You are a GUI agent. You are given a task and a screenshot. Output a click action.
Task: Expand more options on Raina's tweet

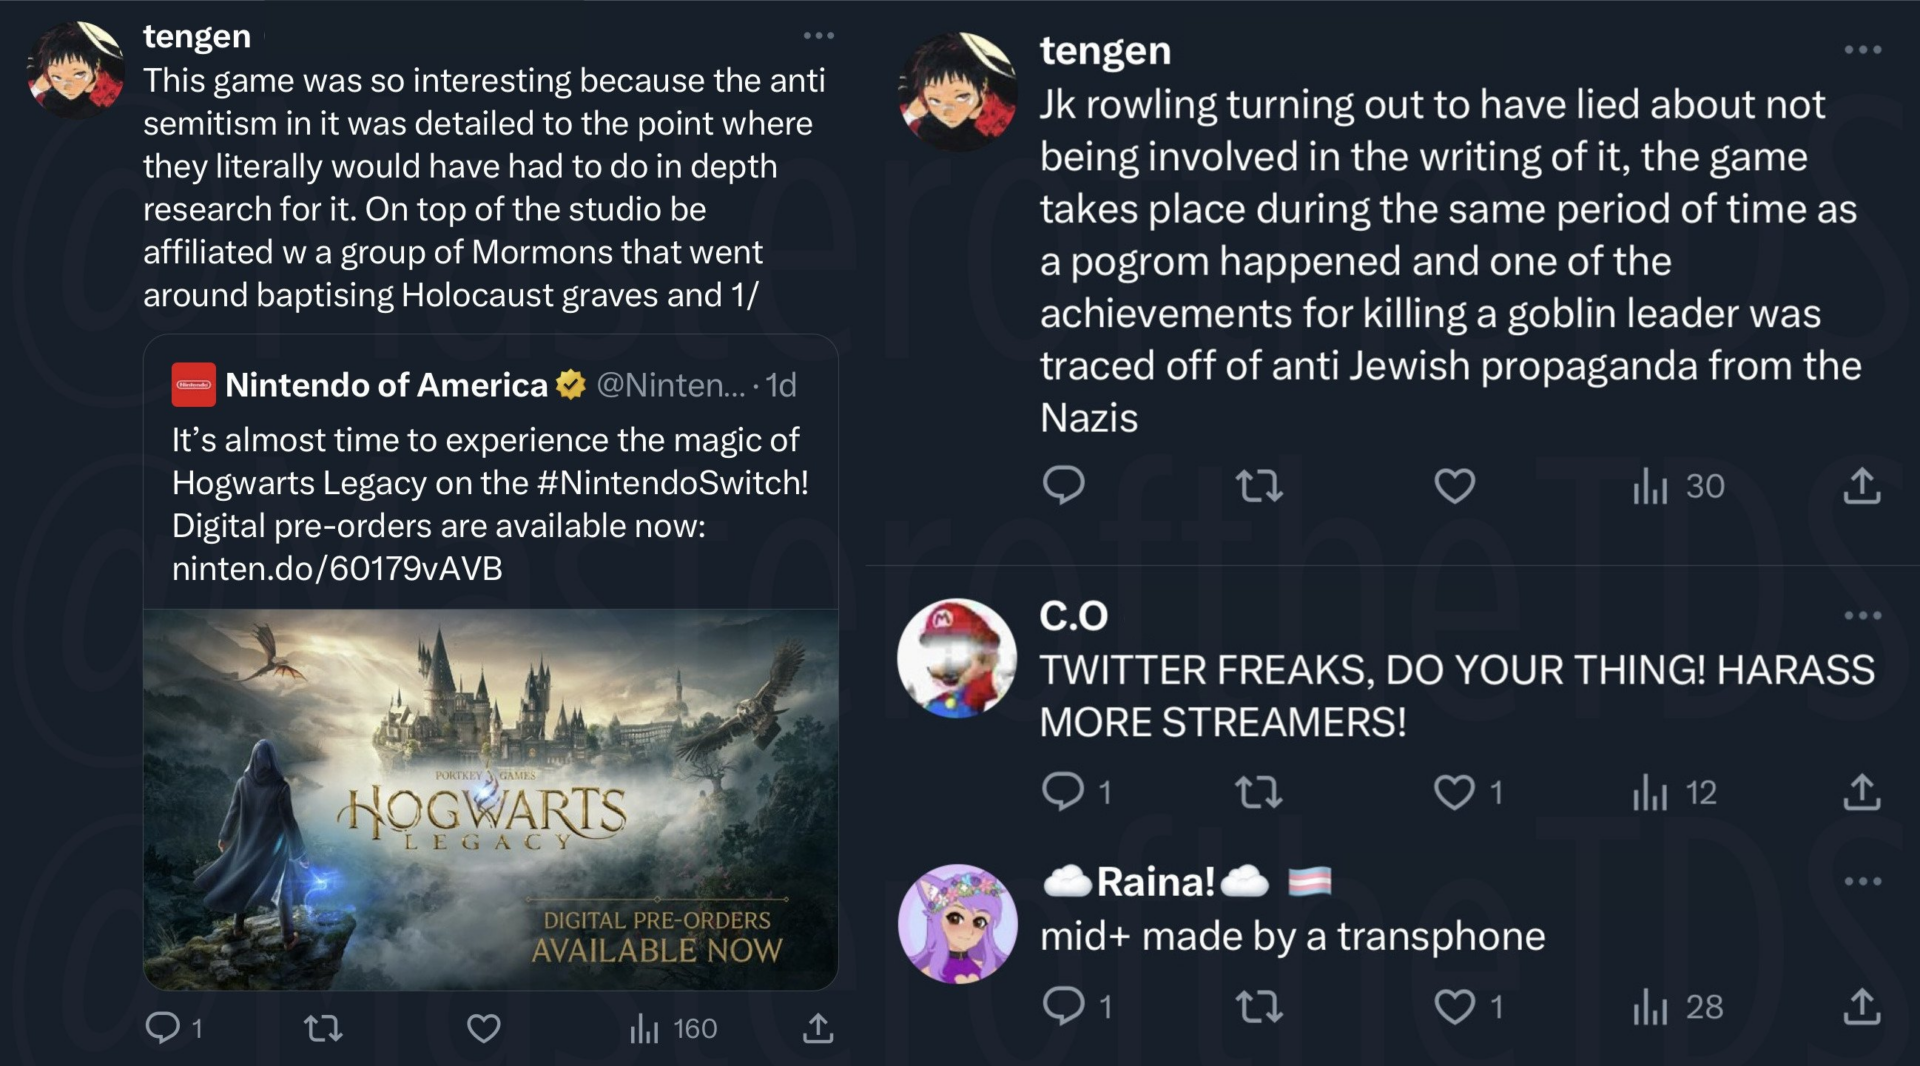pos(1862,881)
